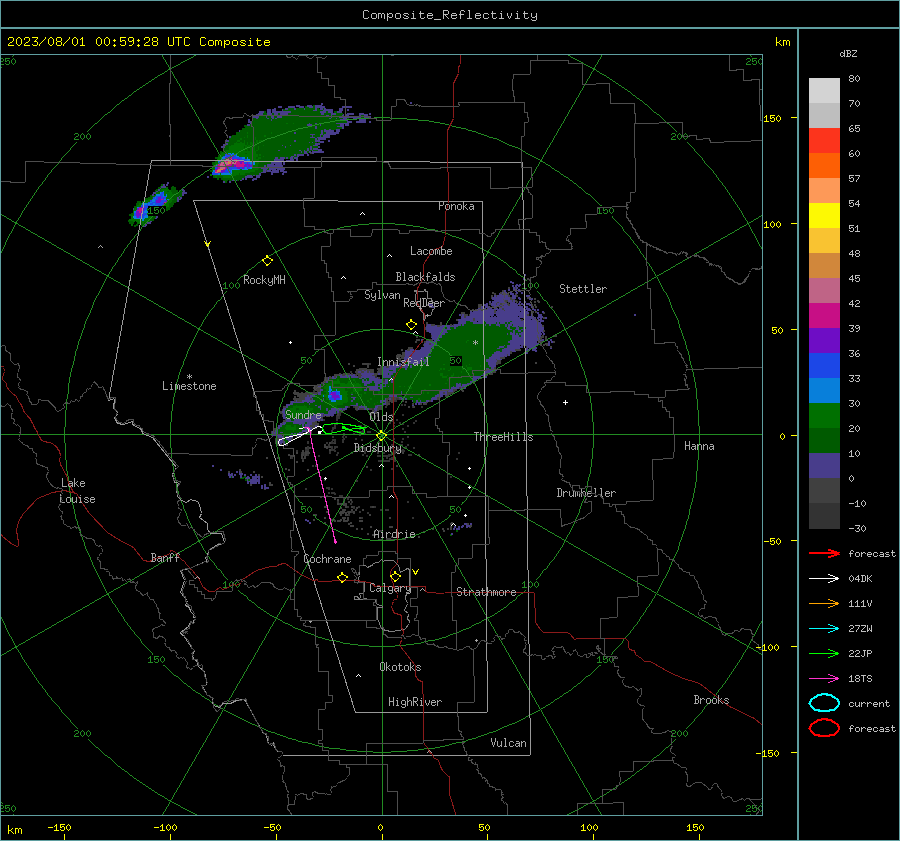Click the Drumheller town label
The height and width of the screenshot is (841, 900).
pos(586,493)
